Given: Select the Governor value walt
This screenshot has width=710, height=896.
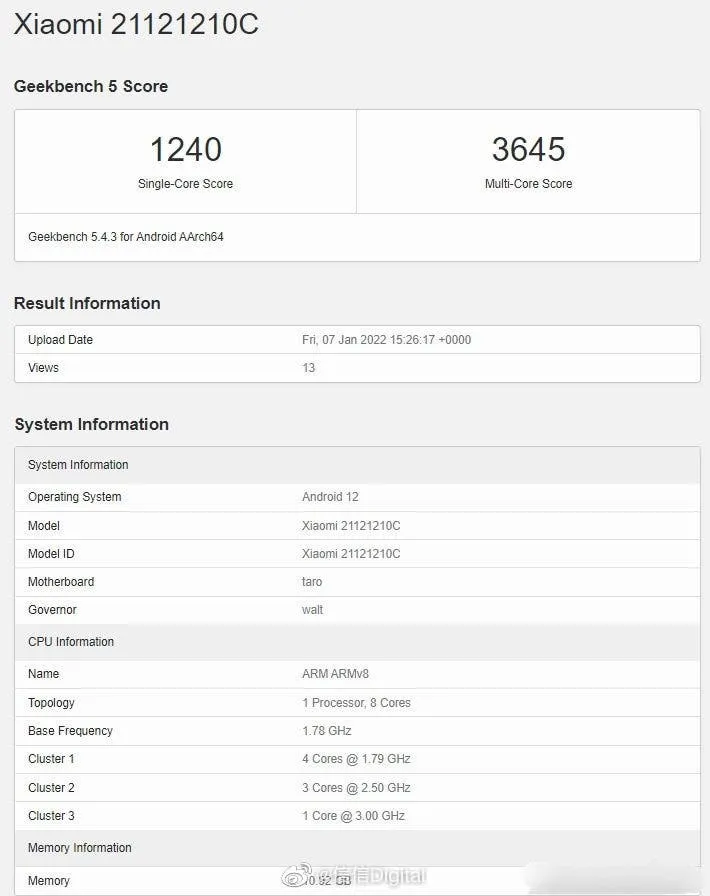Looking at the screenshot, I should 313,610.
